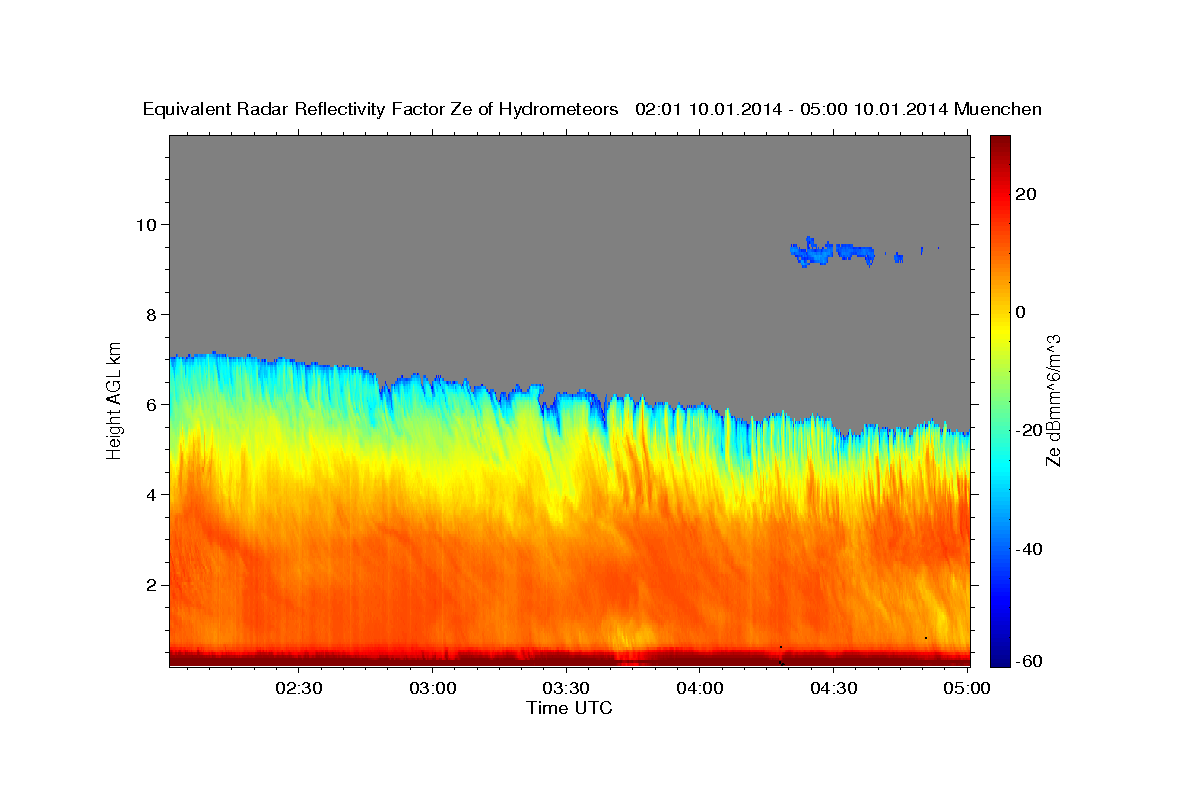Click the '04:30' time tick label
1200x800 pixels.
[x=833, y=688]
